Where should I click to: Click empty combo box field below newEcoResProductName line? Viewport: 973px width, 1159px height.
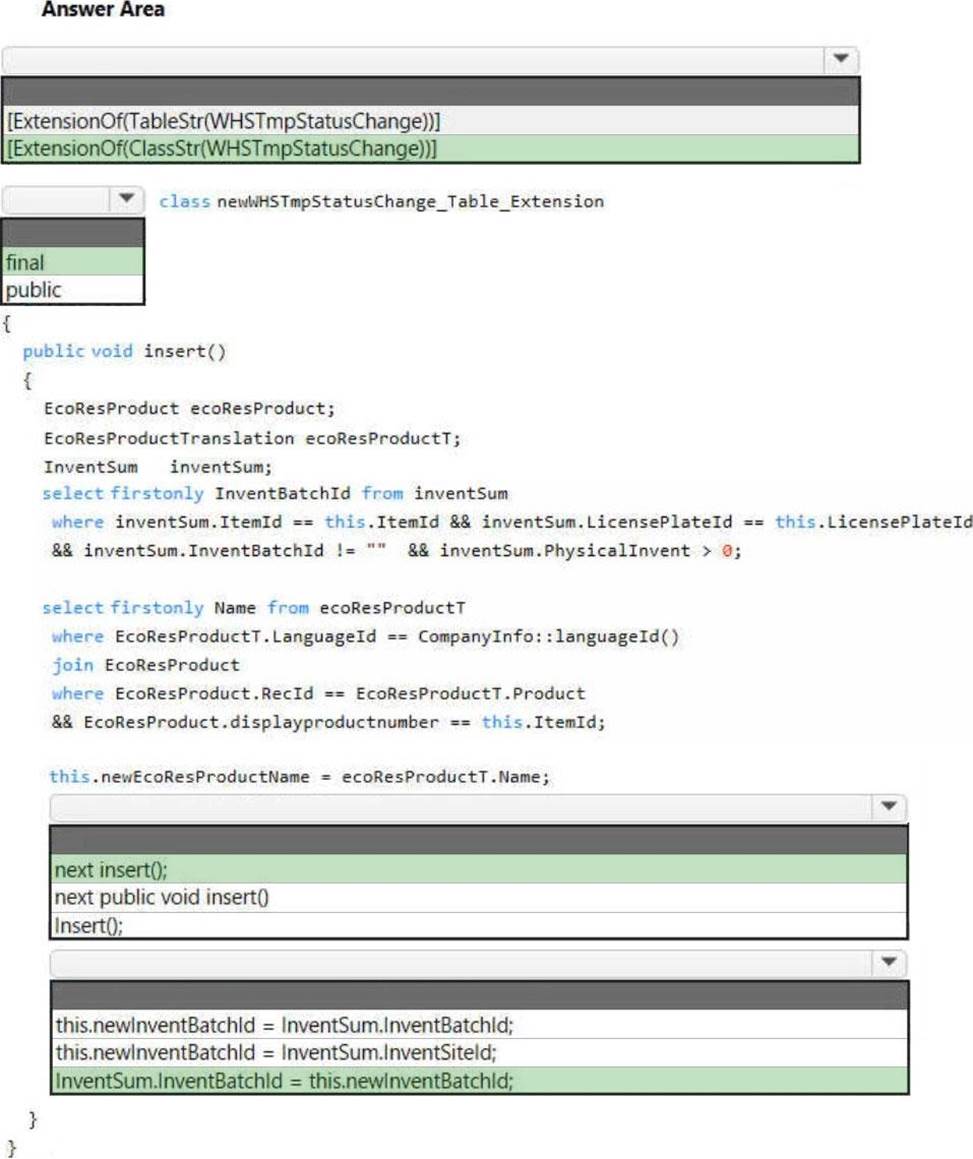pos(460,807)
